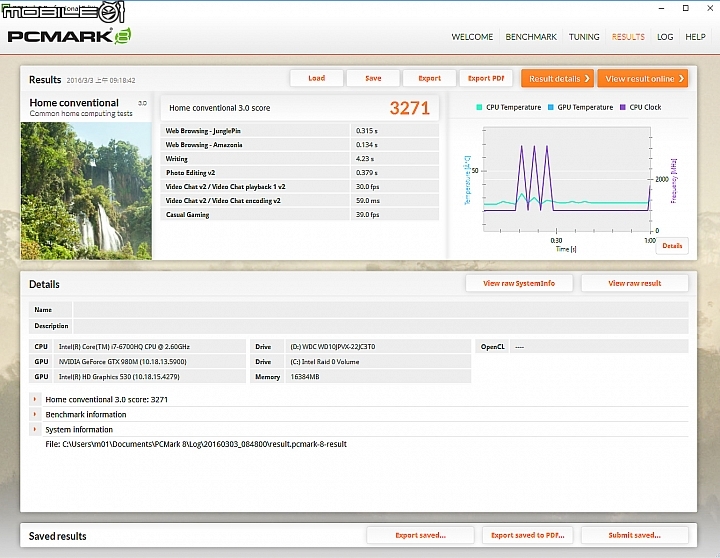This screenshot has height=558, width=720.
Task: Click the Save result button
Action: [x=373, y=79]
